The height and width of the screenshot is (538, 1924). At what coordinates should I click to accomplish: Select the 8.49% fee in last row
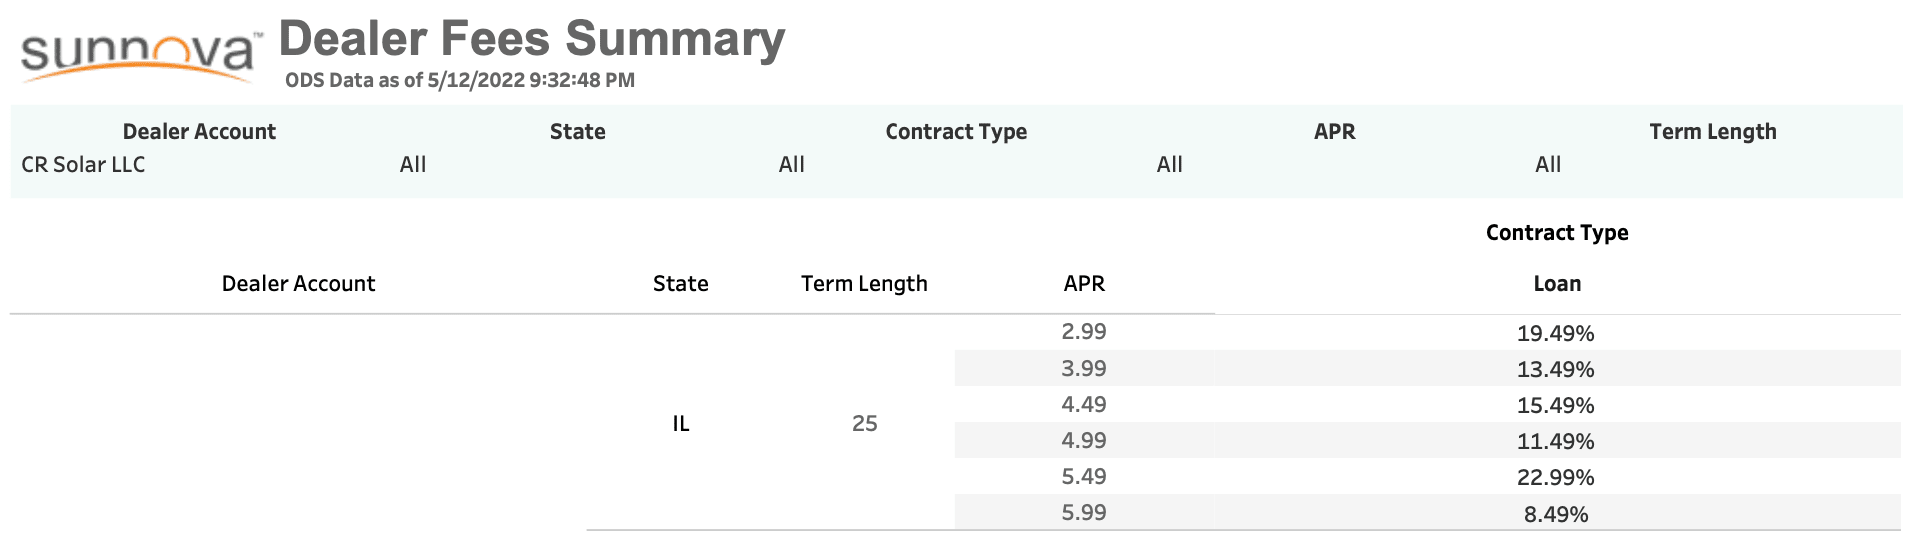point(1555,515)
